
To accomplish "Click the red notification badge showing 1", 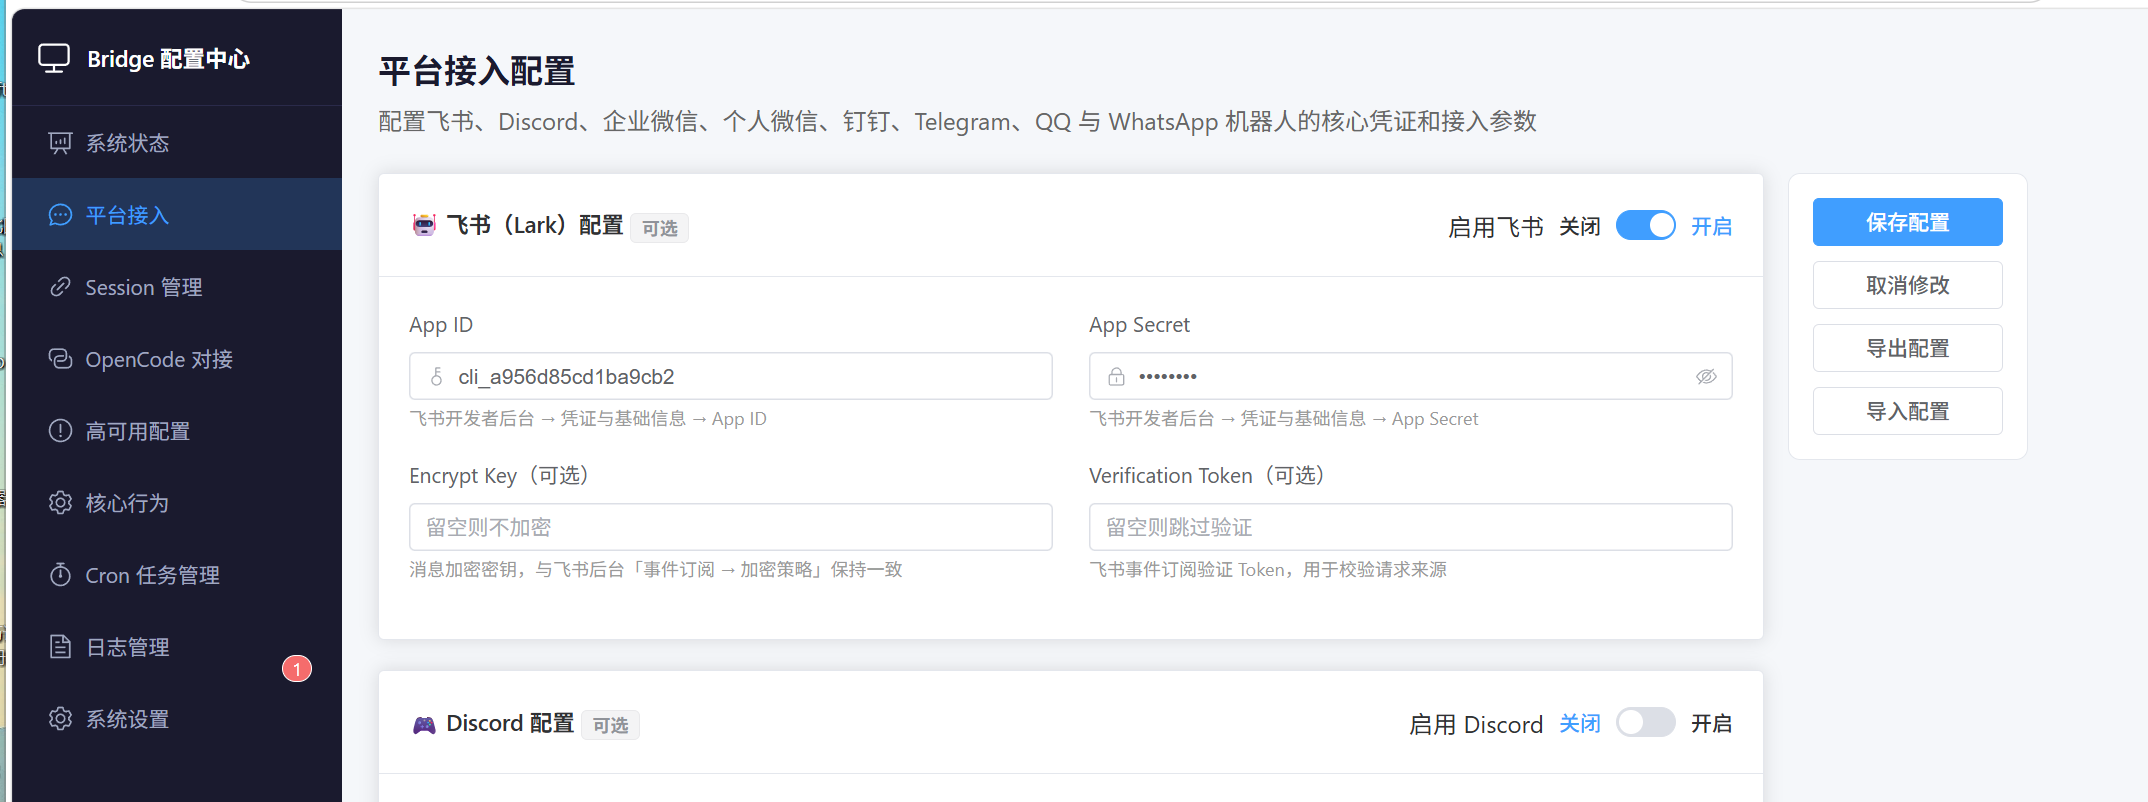I will [297, 669].
